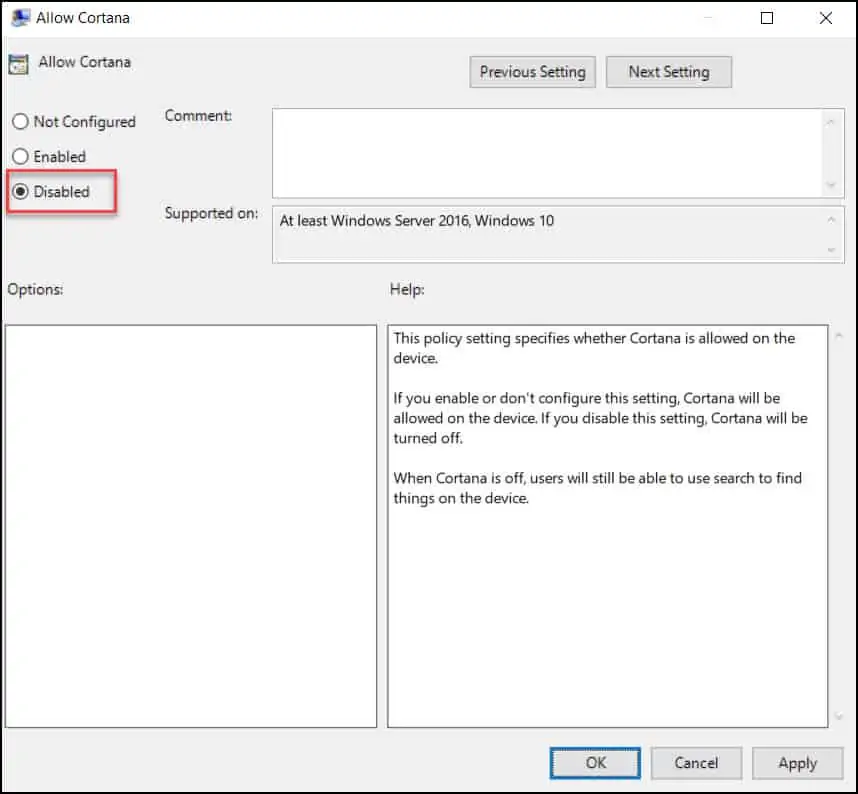Click the Options label
The width and height of the screenshot is (858, 794).
[x=35, y=289]
